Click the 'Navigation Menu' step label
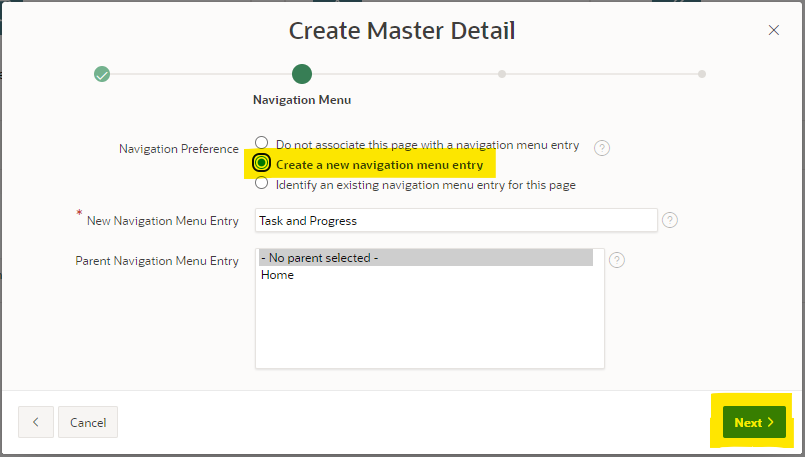Viewport: 805px width, 457px height. (x=301, y=100)
